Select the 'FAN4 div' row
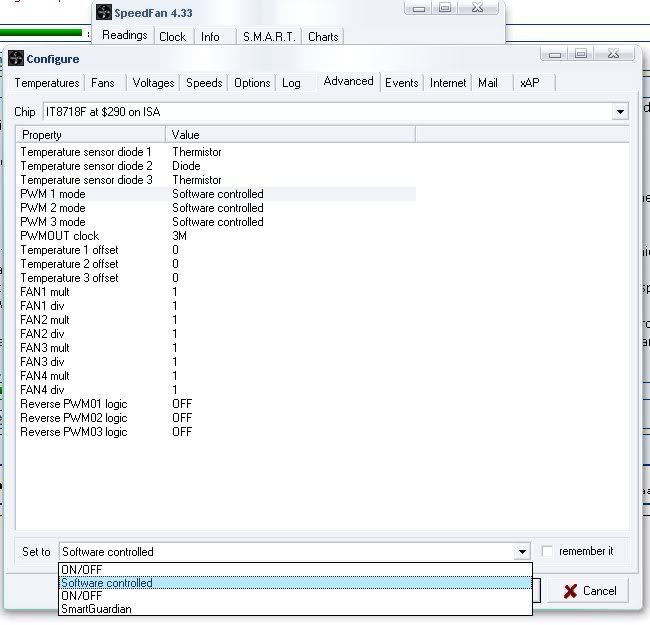The image size is (650, 625). [x=216, y=390]
